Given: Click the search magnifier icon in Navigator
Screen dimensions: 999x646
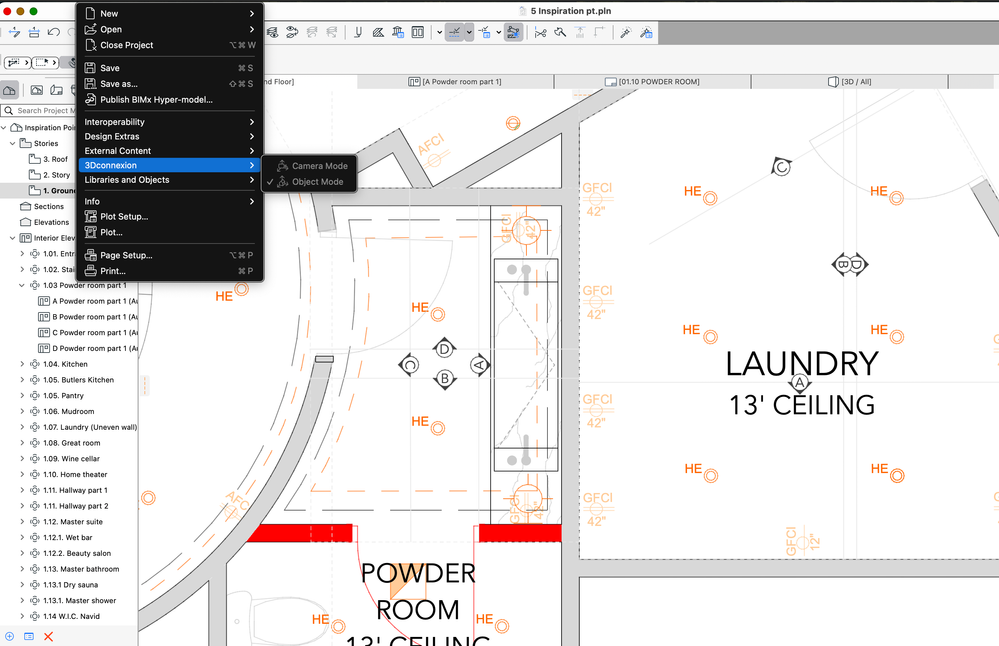Looking at the screenshot, I should tap(9, 110).
